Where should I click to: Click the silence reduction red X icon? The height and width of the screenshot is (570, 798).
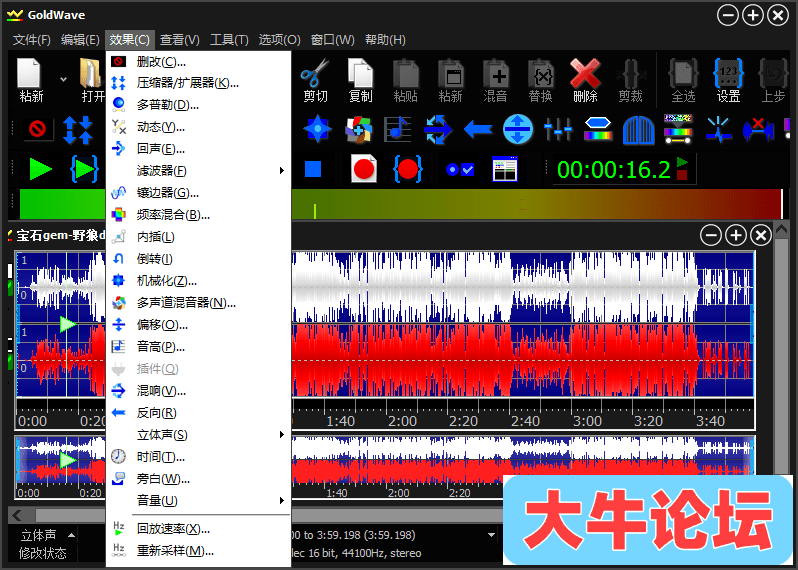(758, 129)
